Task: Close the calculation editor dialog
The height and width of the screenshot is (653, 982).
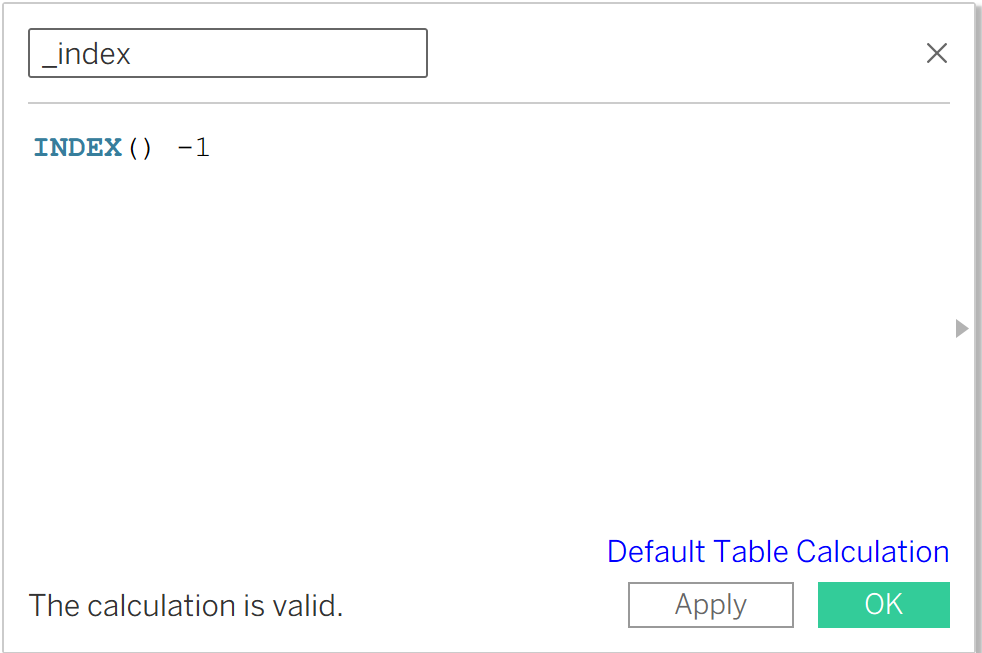Action: [936, 53]
